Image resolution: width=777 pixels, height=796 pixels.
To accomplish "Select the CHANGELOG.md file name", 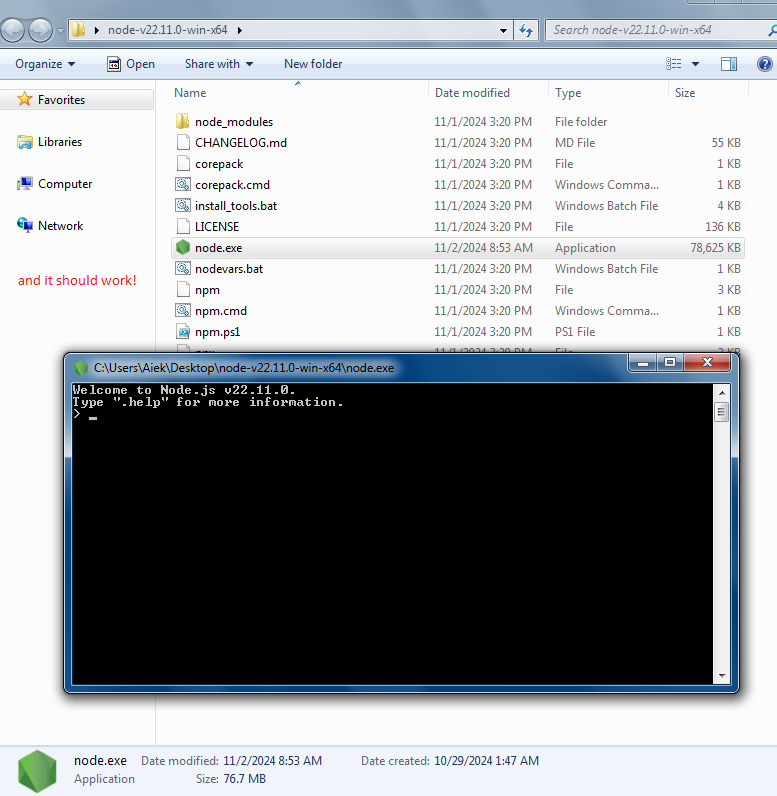I will coord(241,143).
